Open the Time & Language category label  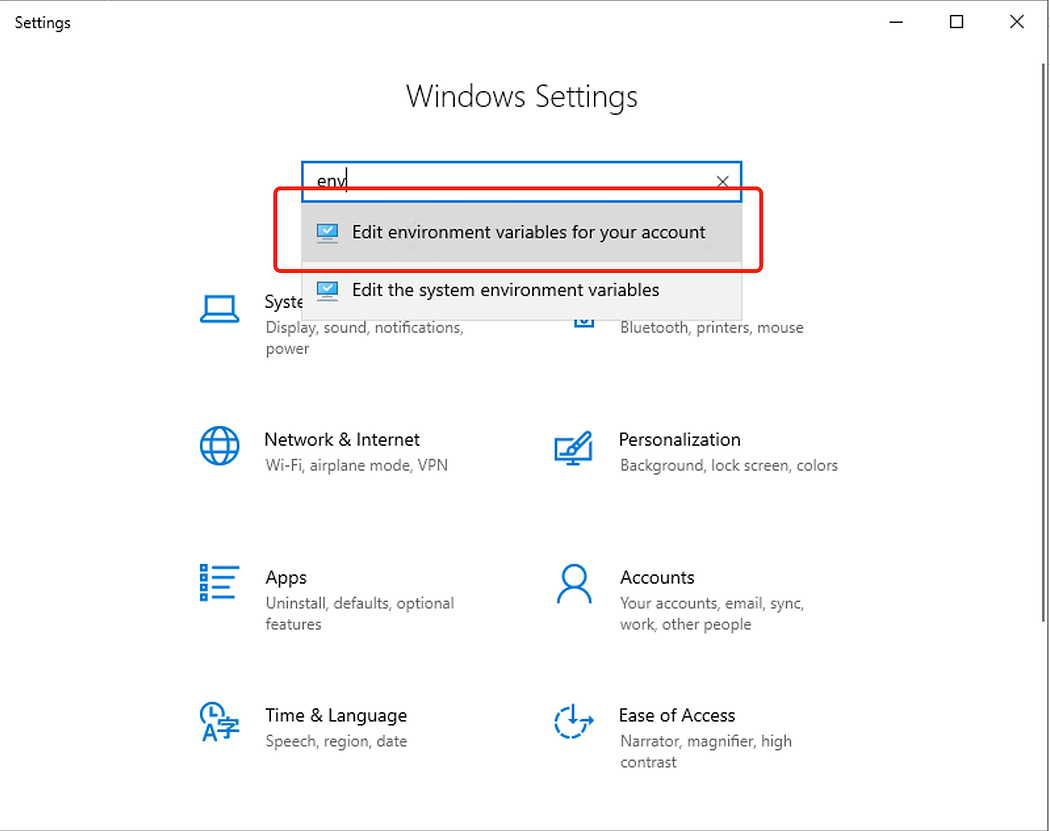336,716
